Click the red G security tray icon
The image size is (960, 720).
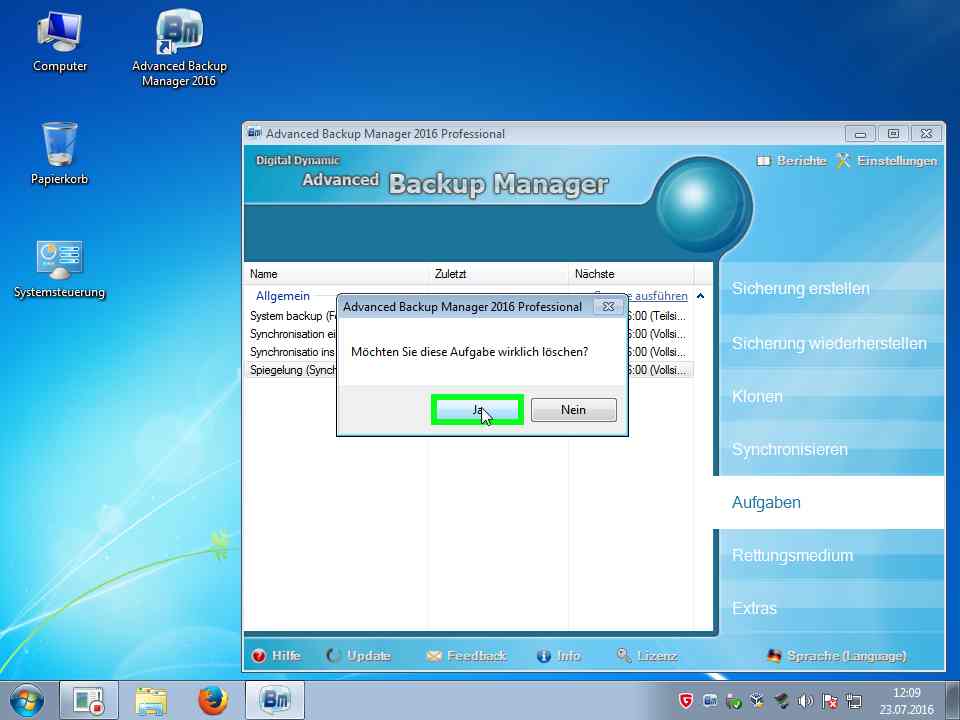[686, 700]
